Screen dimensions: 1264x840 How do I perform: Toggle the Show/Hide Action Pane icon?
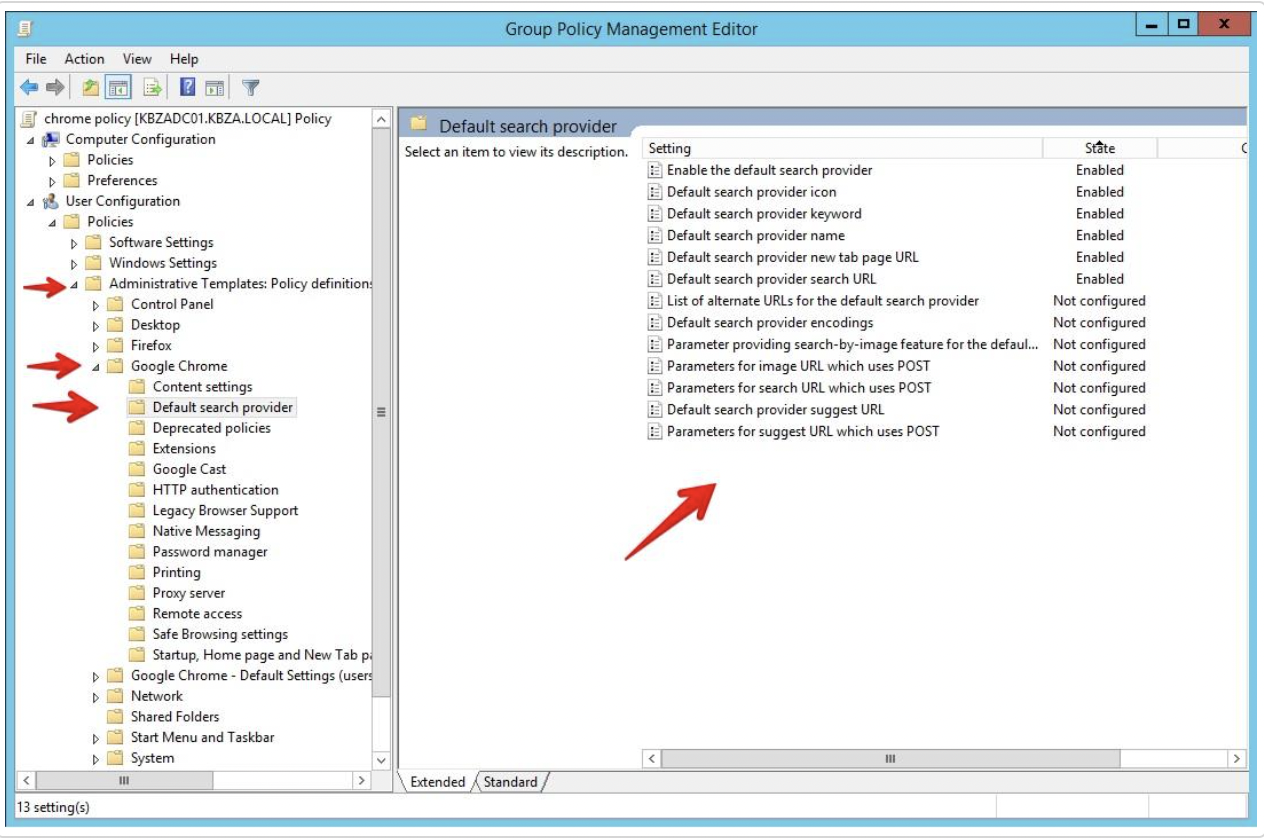coord(214,88)
